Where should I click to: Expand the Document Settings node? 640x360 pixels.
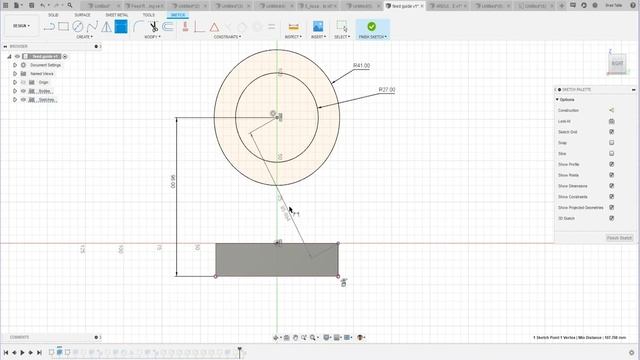pos(15,65)
